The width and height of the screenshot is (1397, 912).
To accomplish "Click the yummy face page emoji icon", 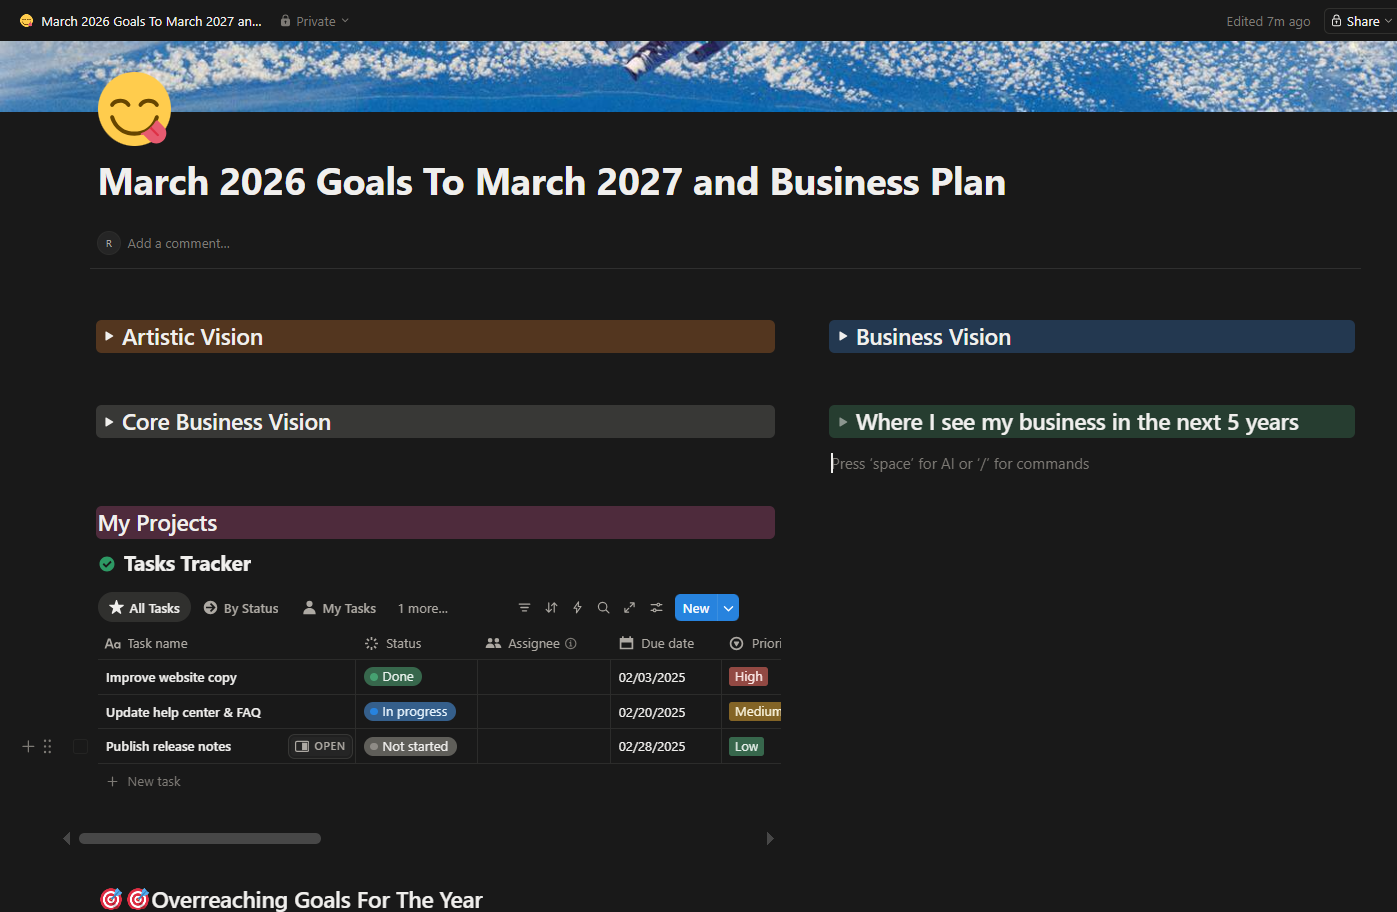I will [135, 109].
